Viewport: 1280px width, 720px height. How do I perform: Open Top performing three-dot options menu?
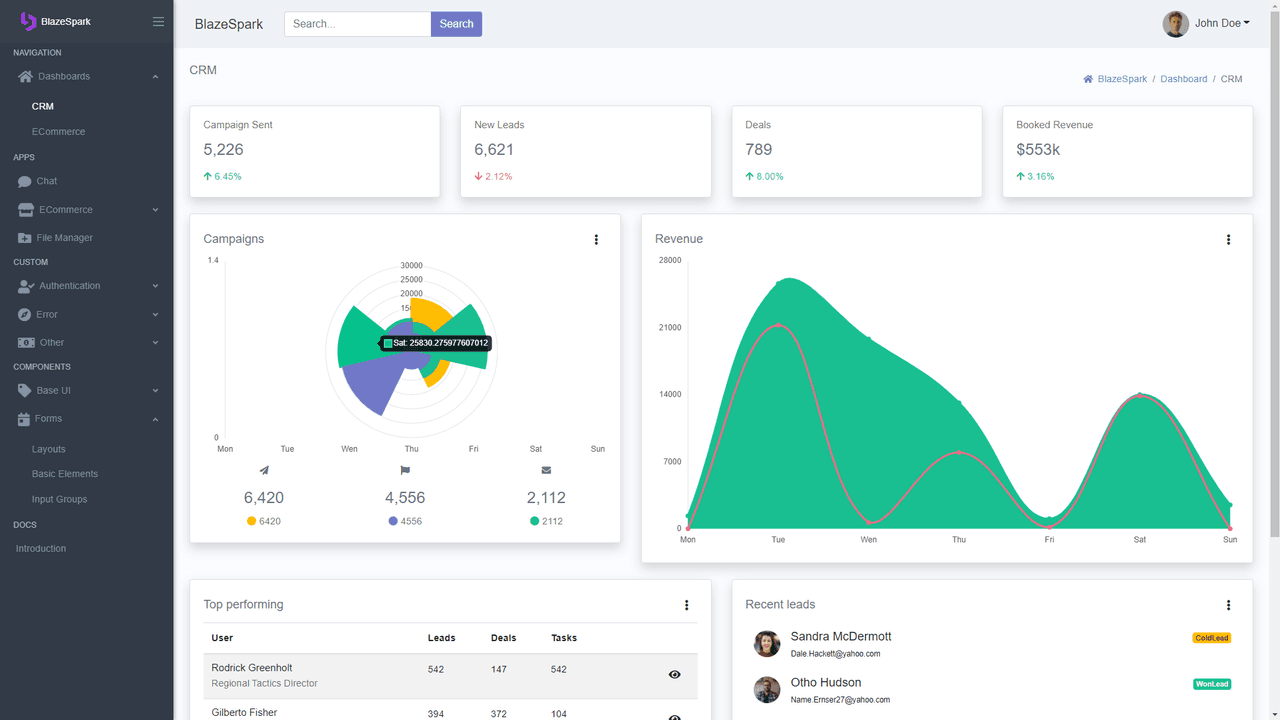(686, 605)
